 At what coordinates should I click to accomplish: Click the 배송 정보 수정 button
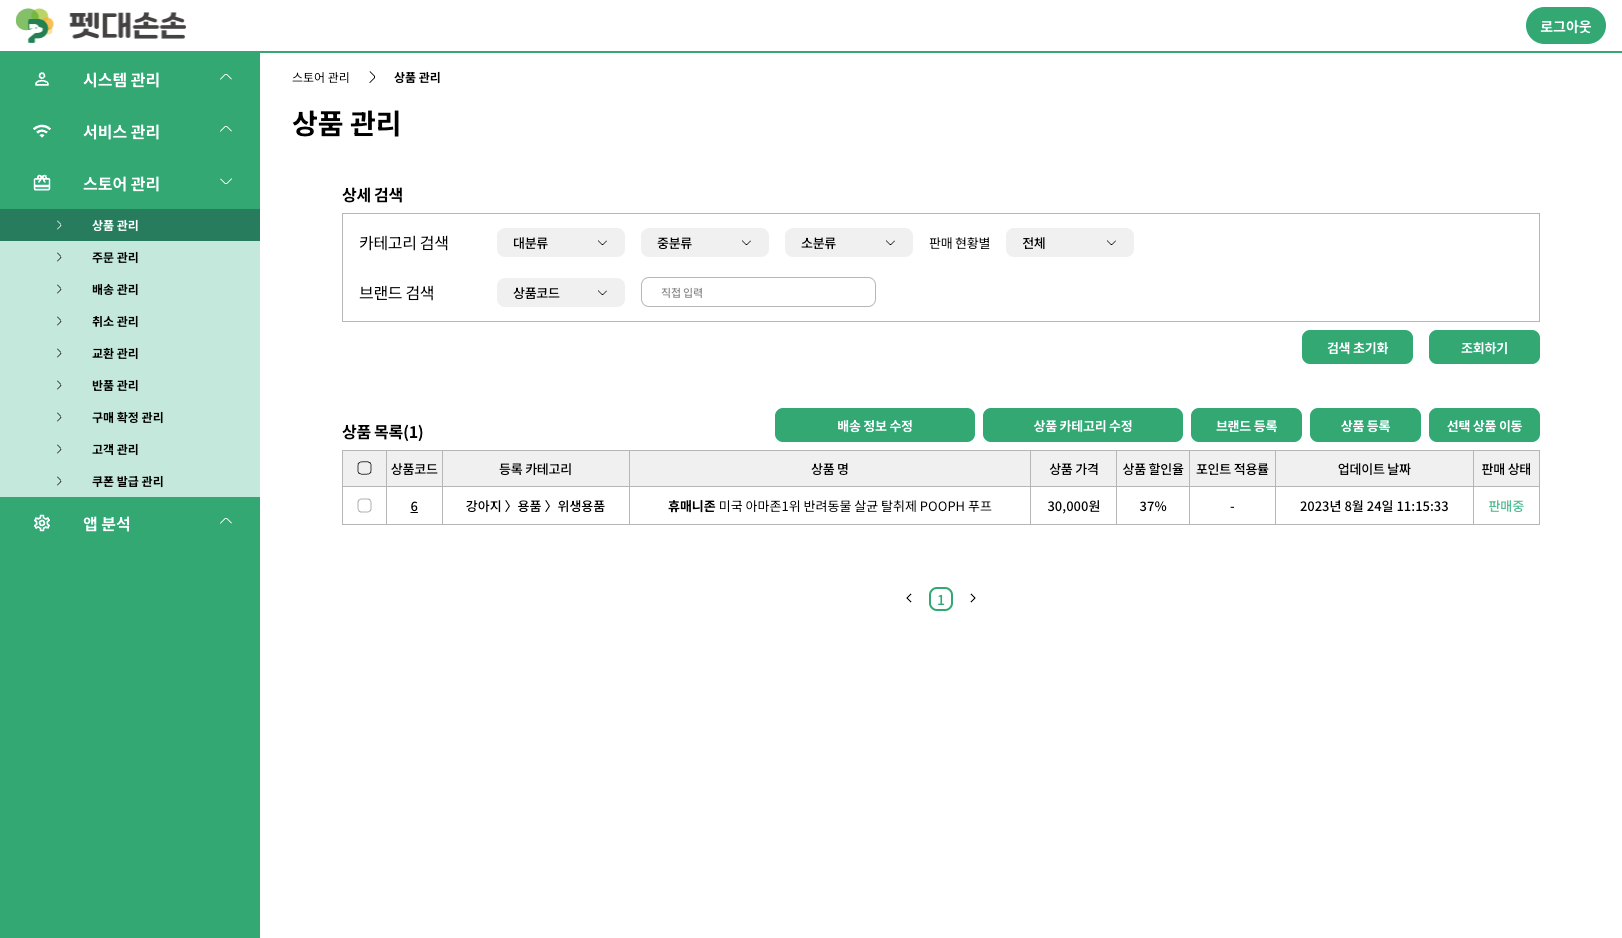click(x=875, y=425)
